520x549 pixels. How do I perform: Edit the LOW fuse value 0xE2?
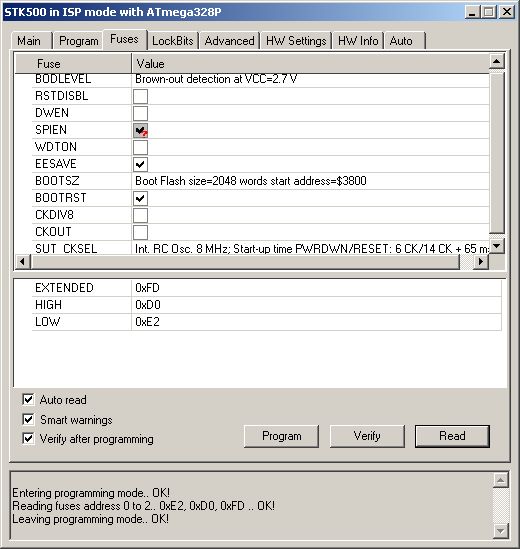tap(317, 322)
